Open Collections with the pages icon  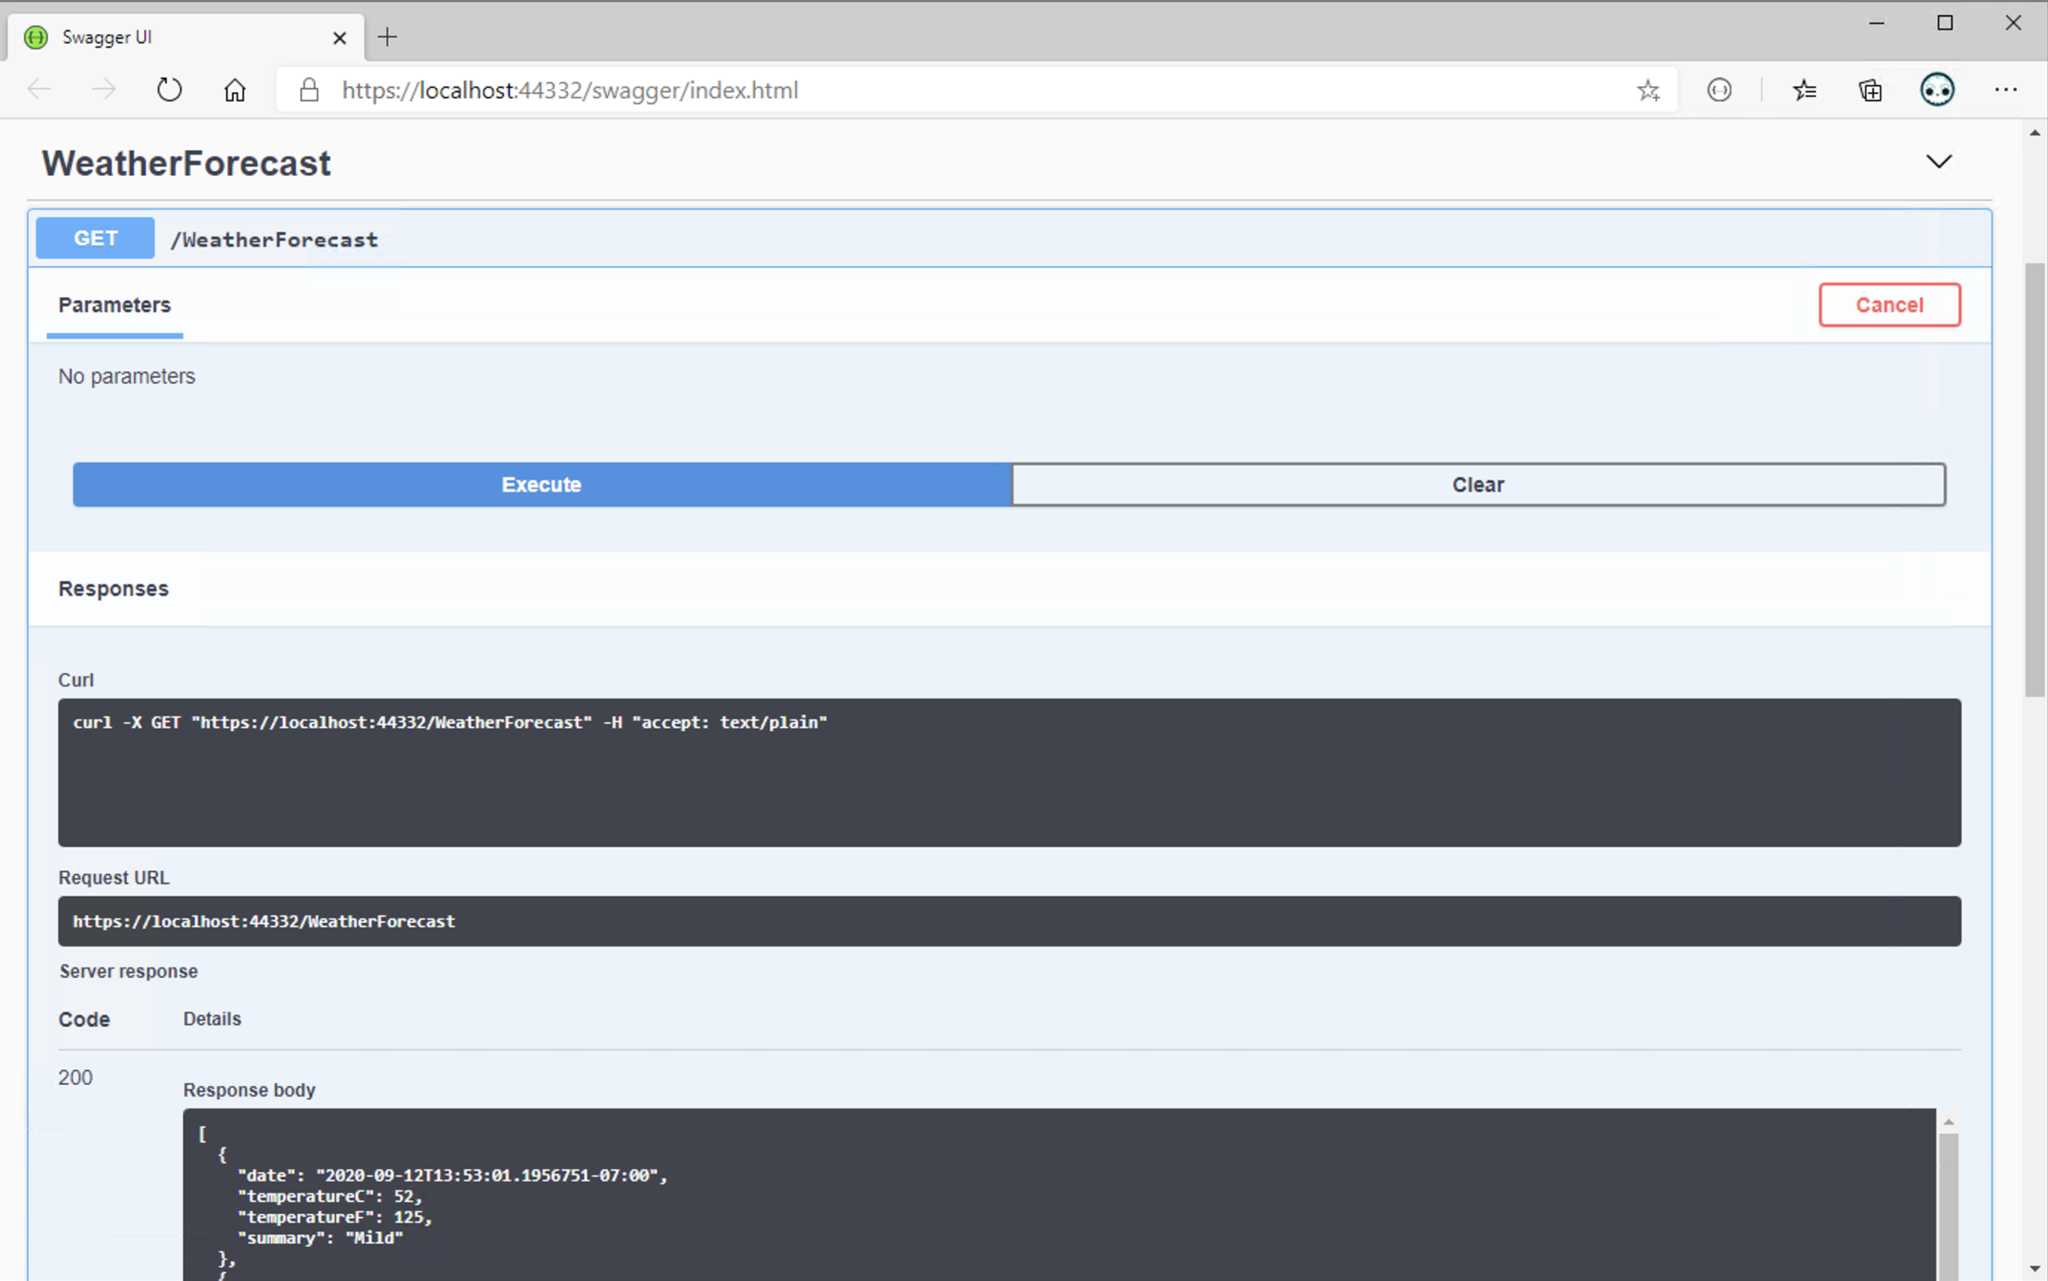pos(1870,90)
